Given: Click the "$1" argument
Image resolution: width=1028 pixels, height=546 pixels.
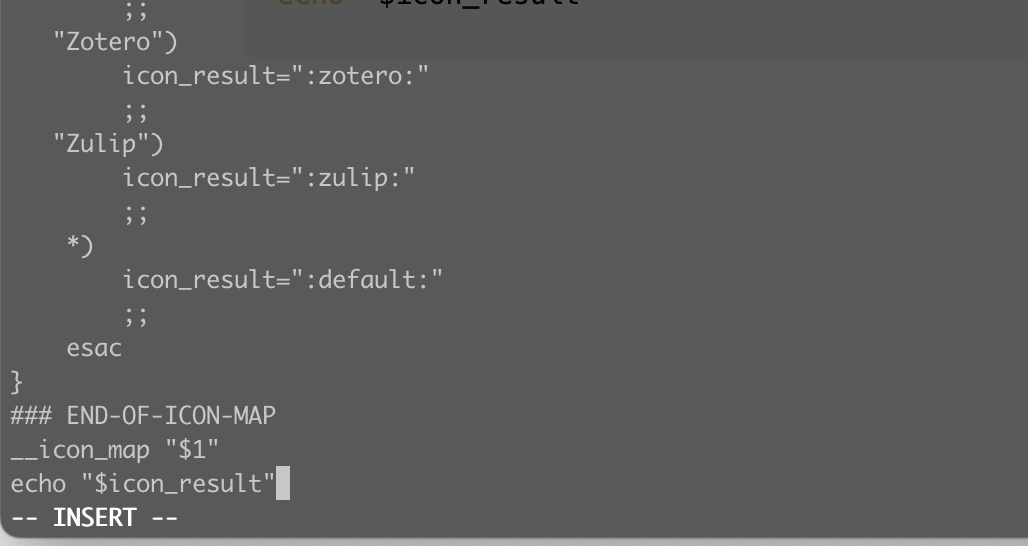Looking at the screenshot, I should click(190, 450).
